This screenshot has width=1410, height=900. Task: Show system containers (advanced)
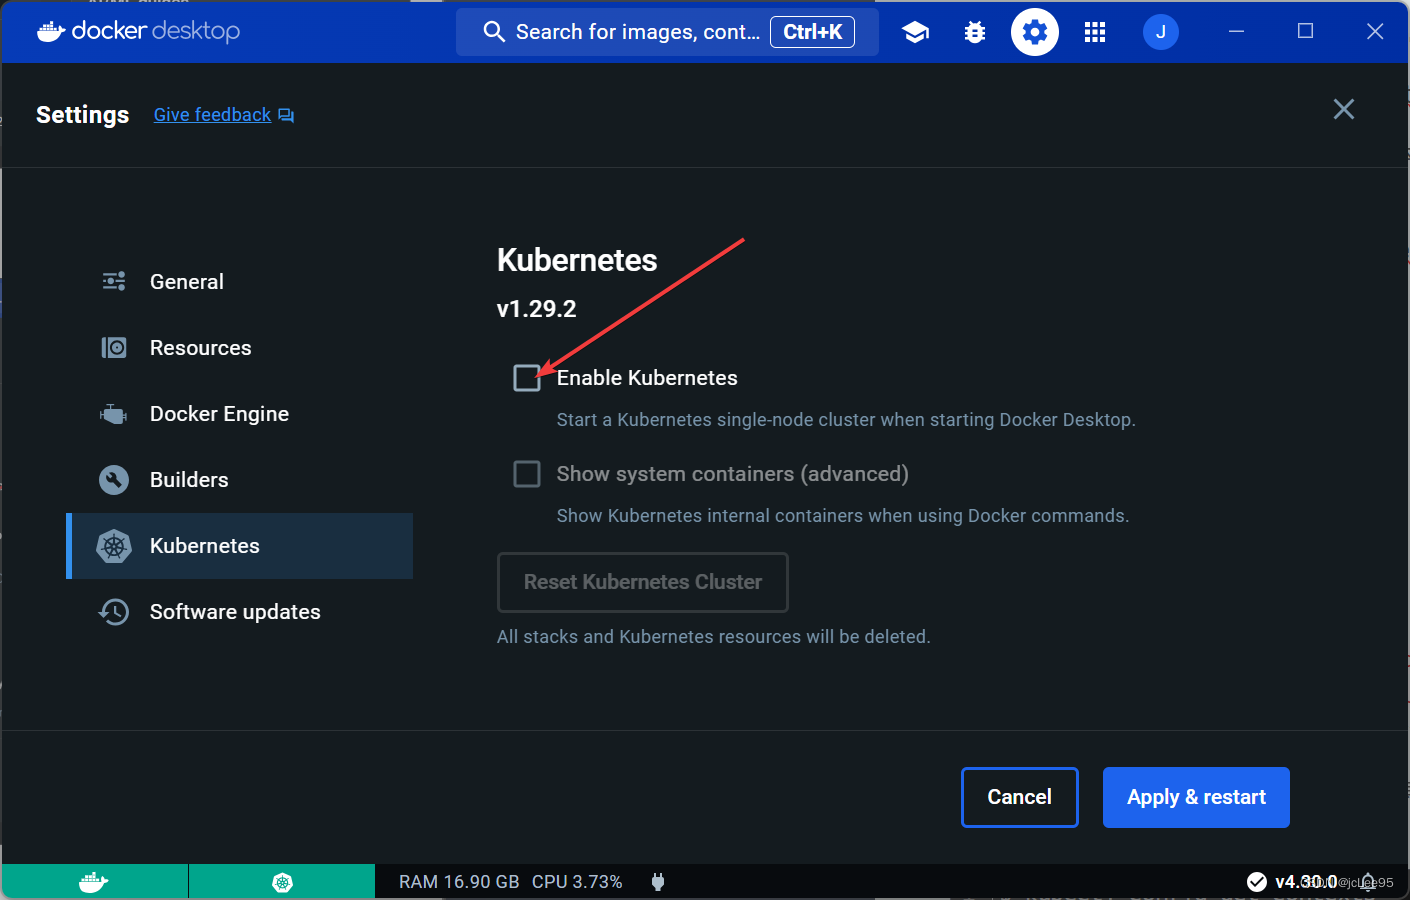tap(526, 473)
